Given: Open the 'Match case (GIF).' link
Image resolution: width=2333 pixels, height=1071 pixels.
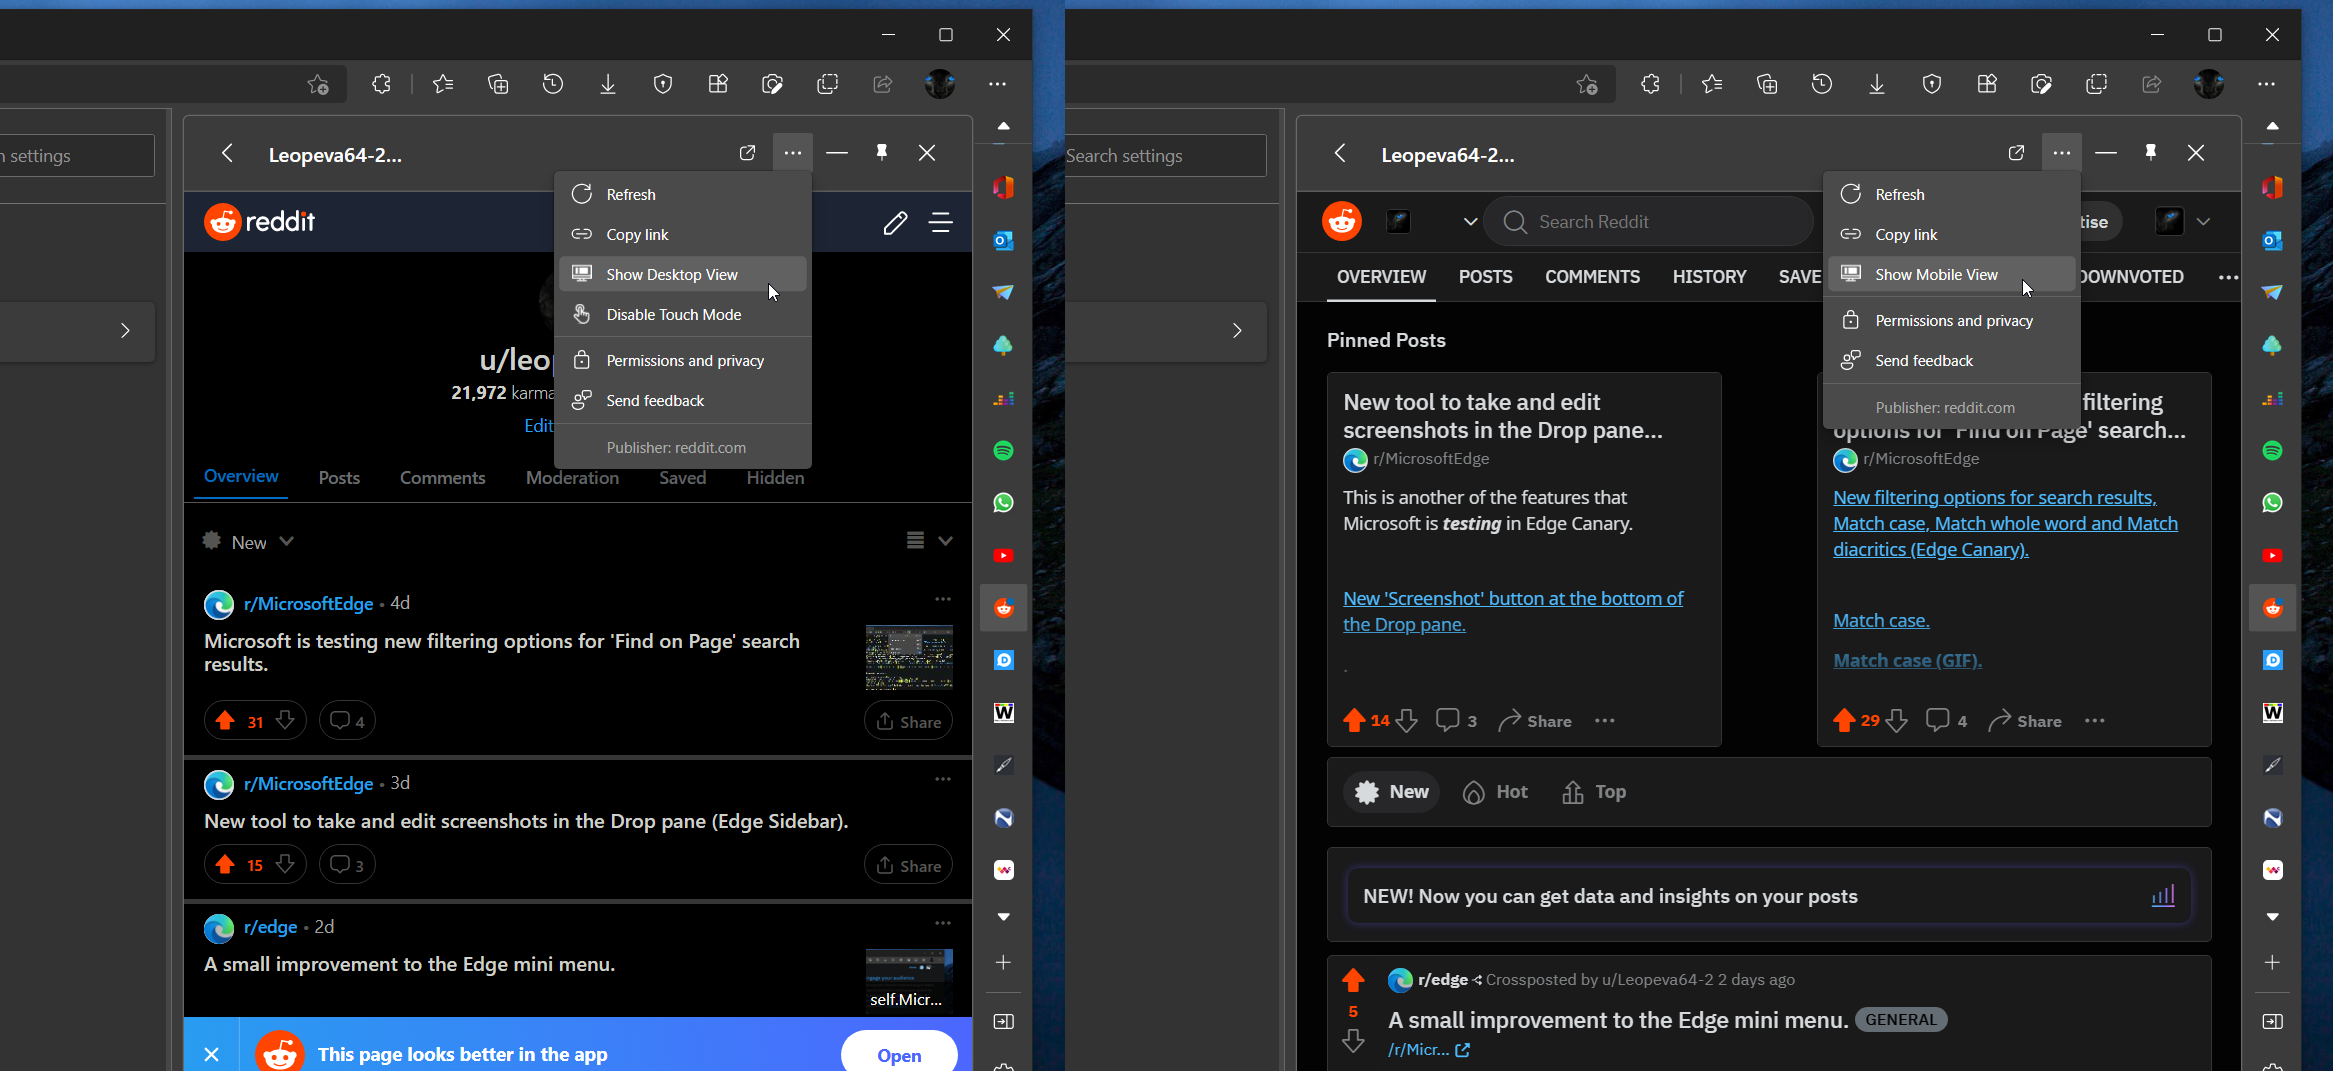Looking at the screenshot, I should (1907, 660).
